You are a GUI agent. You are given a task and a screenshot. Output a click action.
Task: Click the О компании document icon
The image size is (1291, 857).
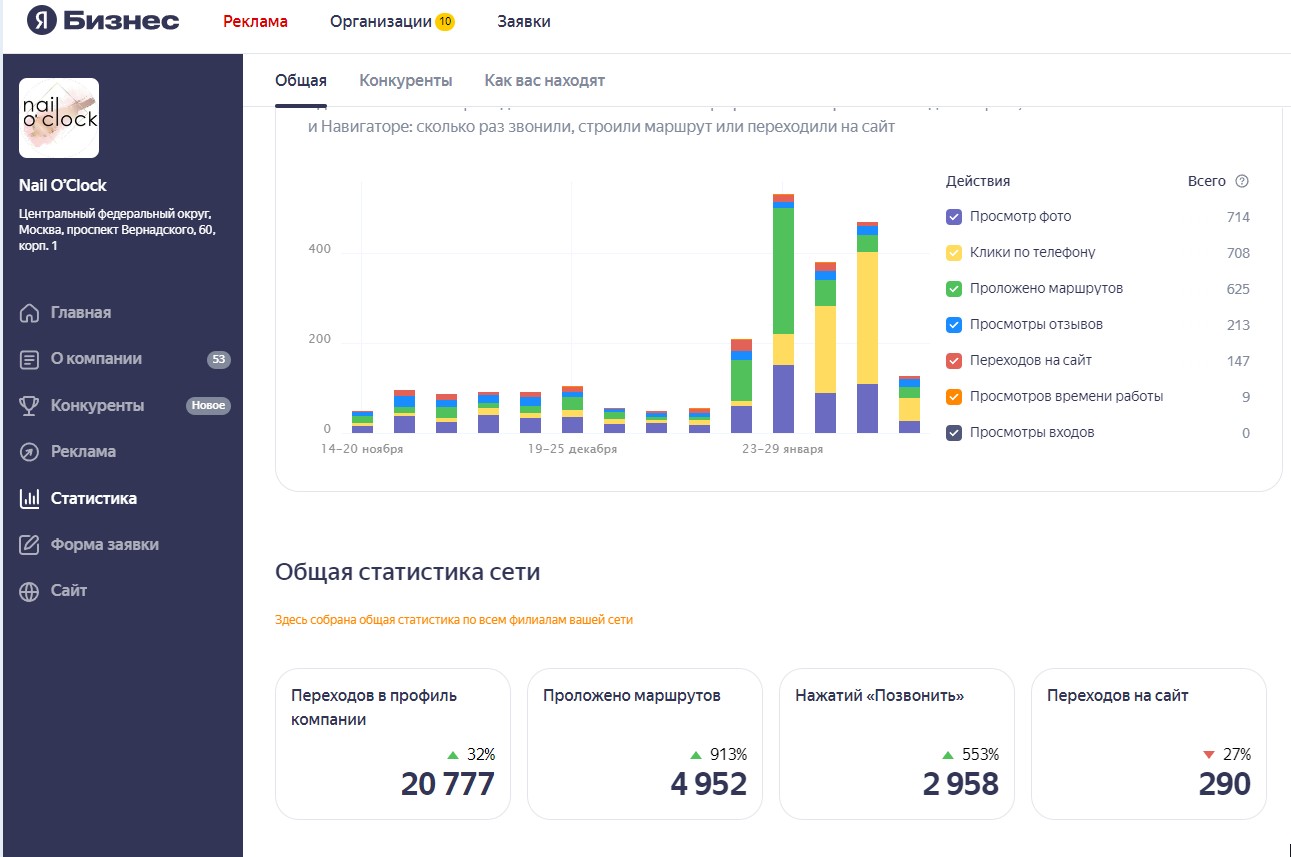coord(30,359)
